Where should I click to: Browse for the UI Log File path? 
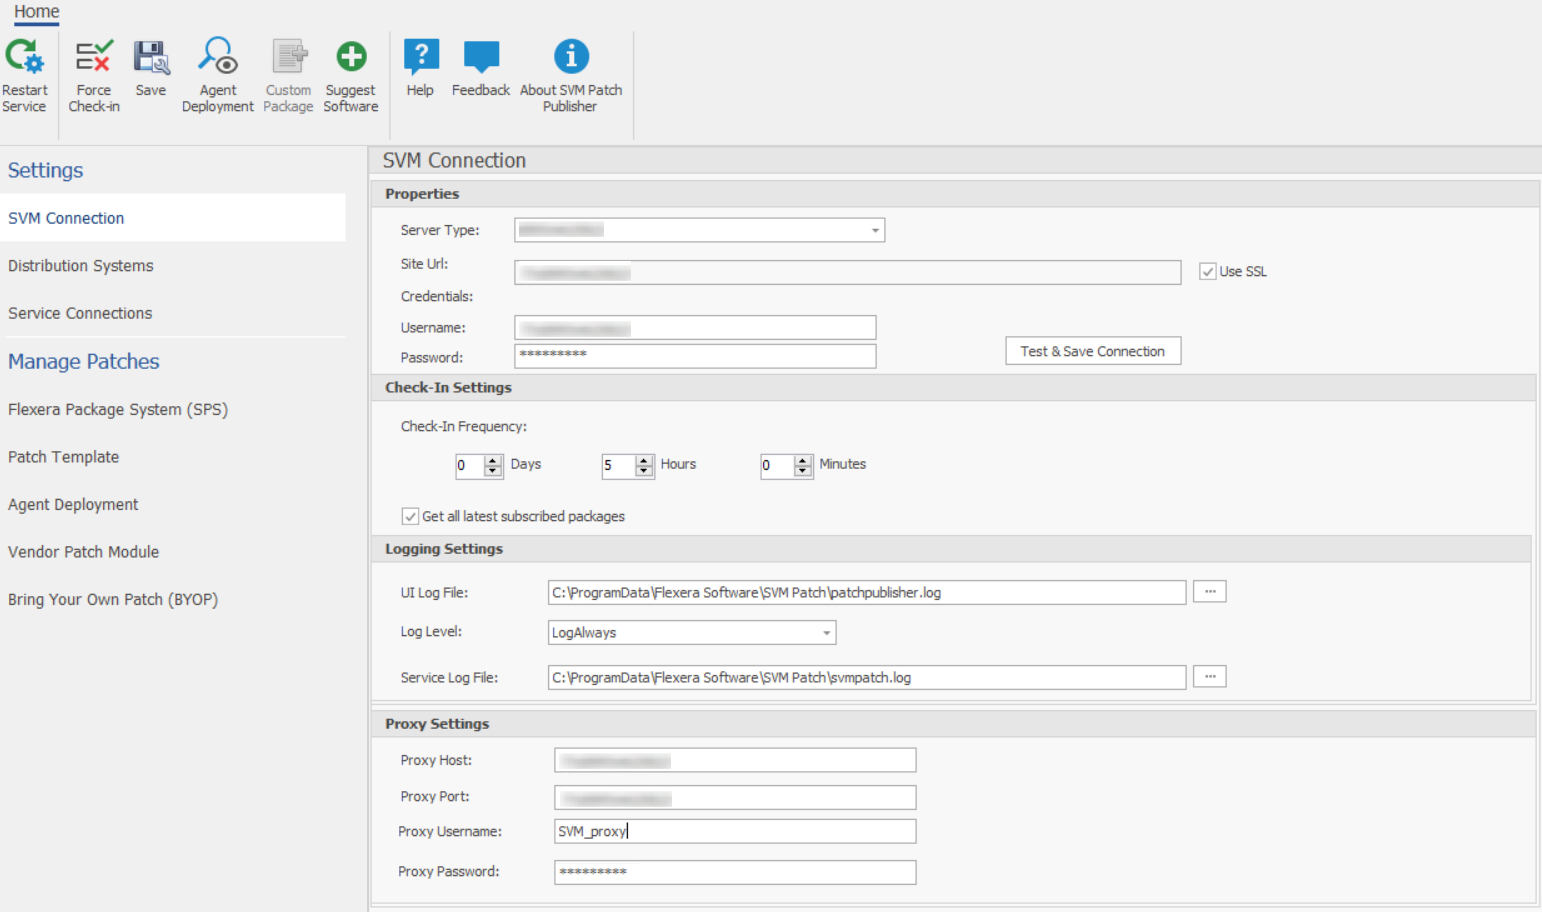[x=1209, y=592]
